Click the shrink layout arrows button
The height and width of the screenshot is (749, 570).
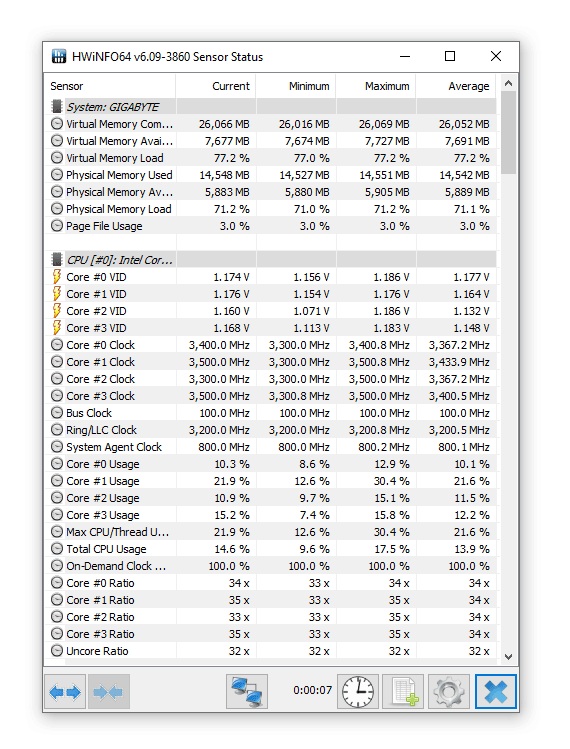pos(109,691)
